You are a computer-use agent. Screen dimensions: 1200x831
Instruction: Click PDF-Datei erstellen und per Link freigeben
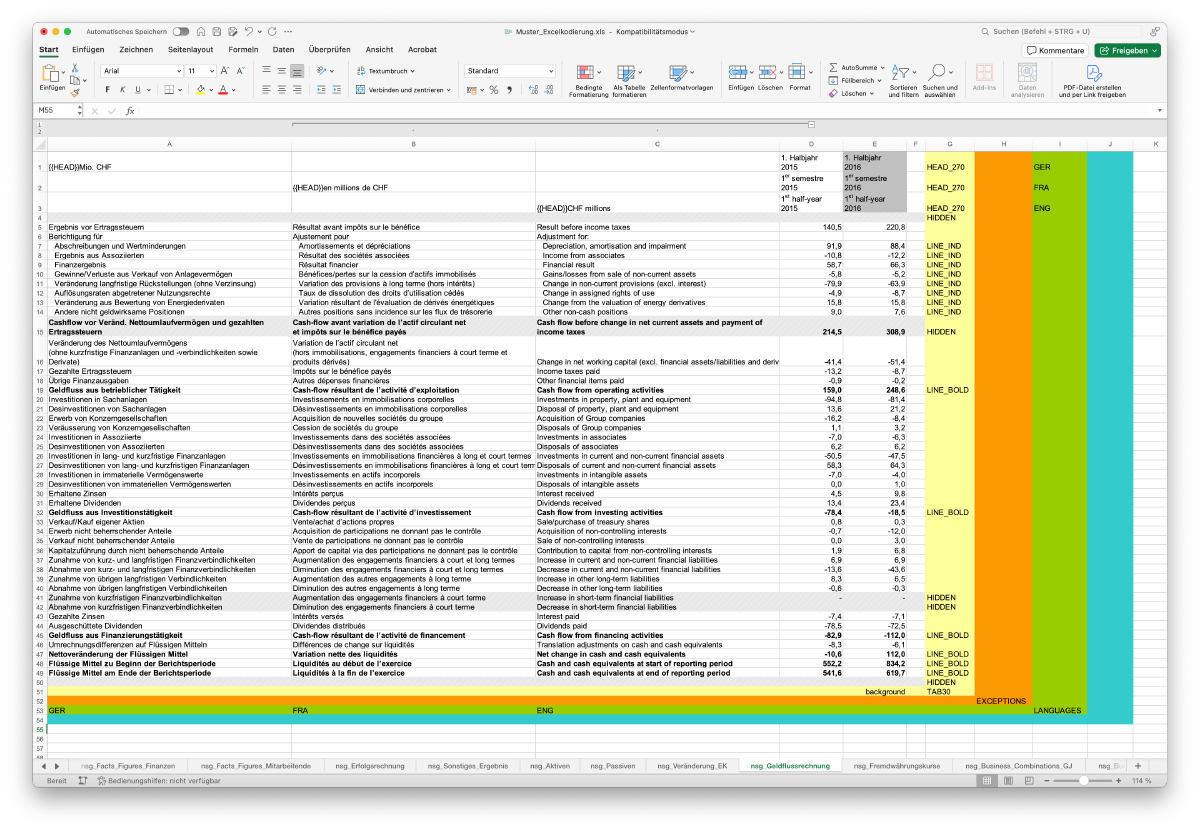point(1093,79)
